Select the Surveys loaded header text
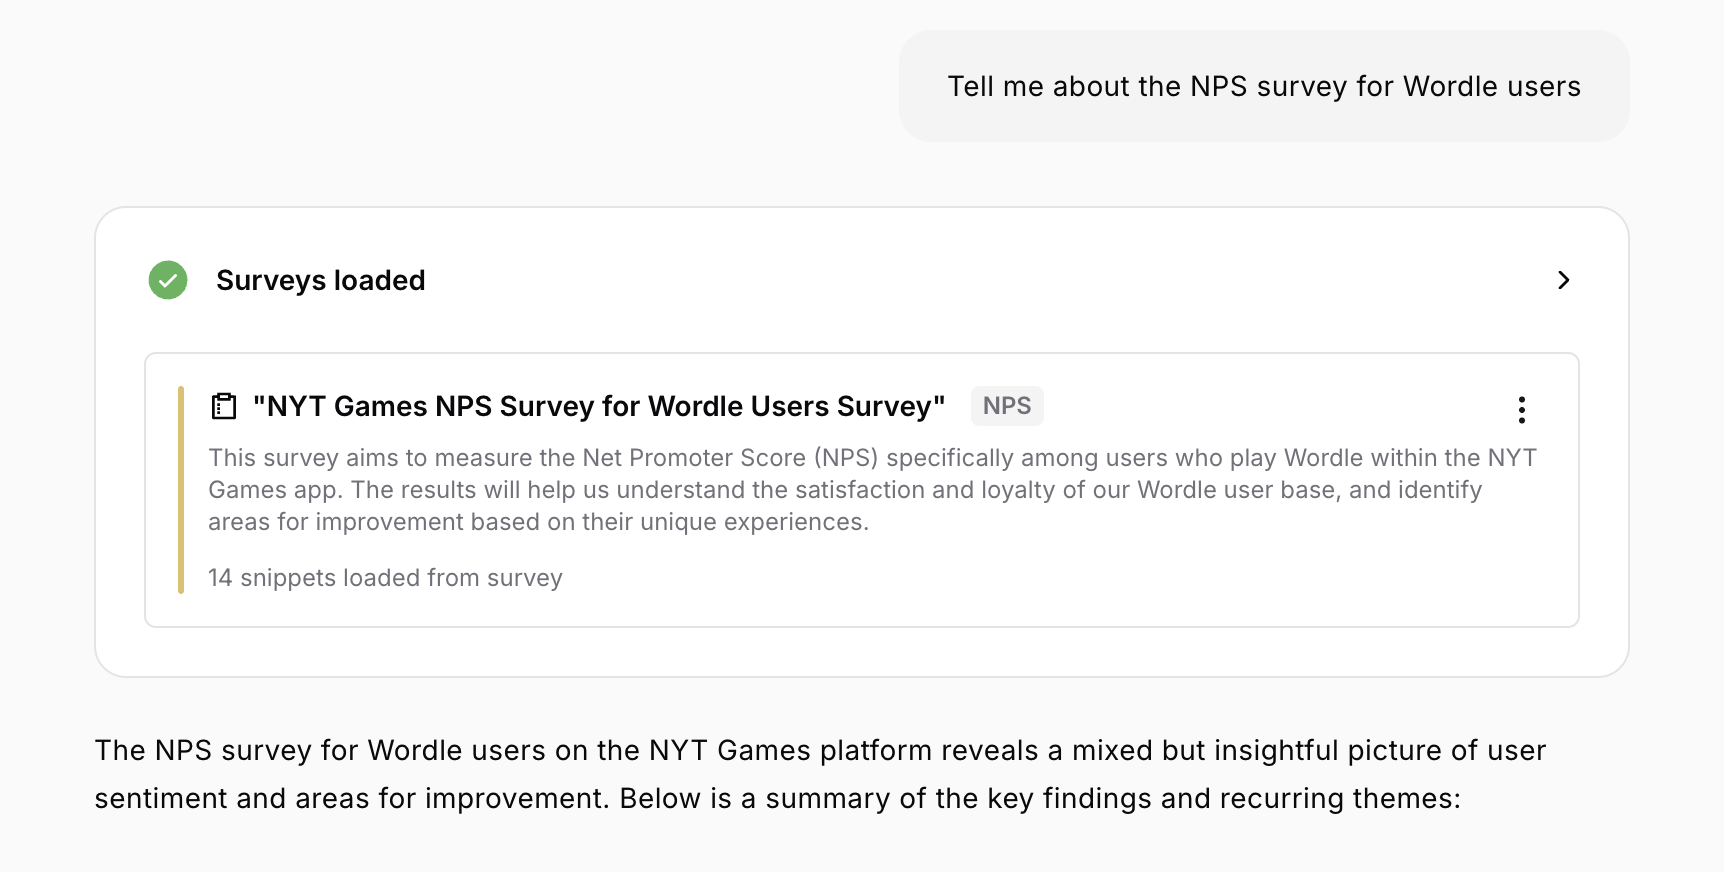 (x=320, y=280)
